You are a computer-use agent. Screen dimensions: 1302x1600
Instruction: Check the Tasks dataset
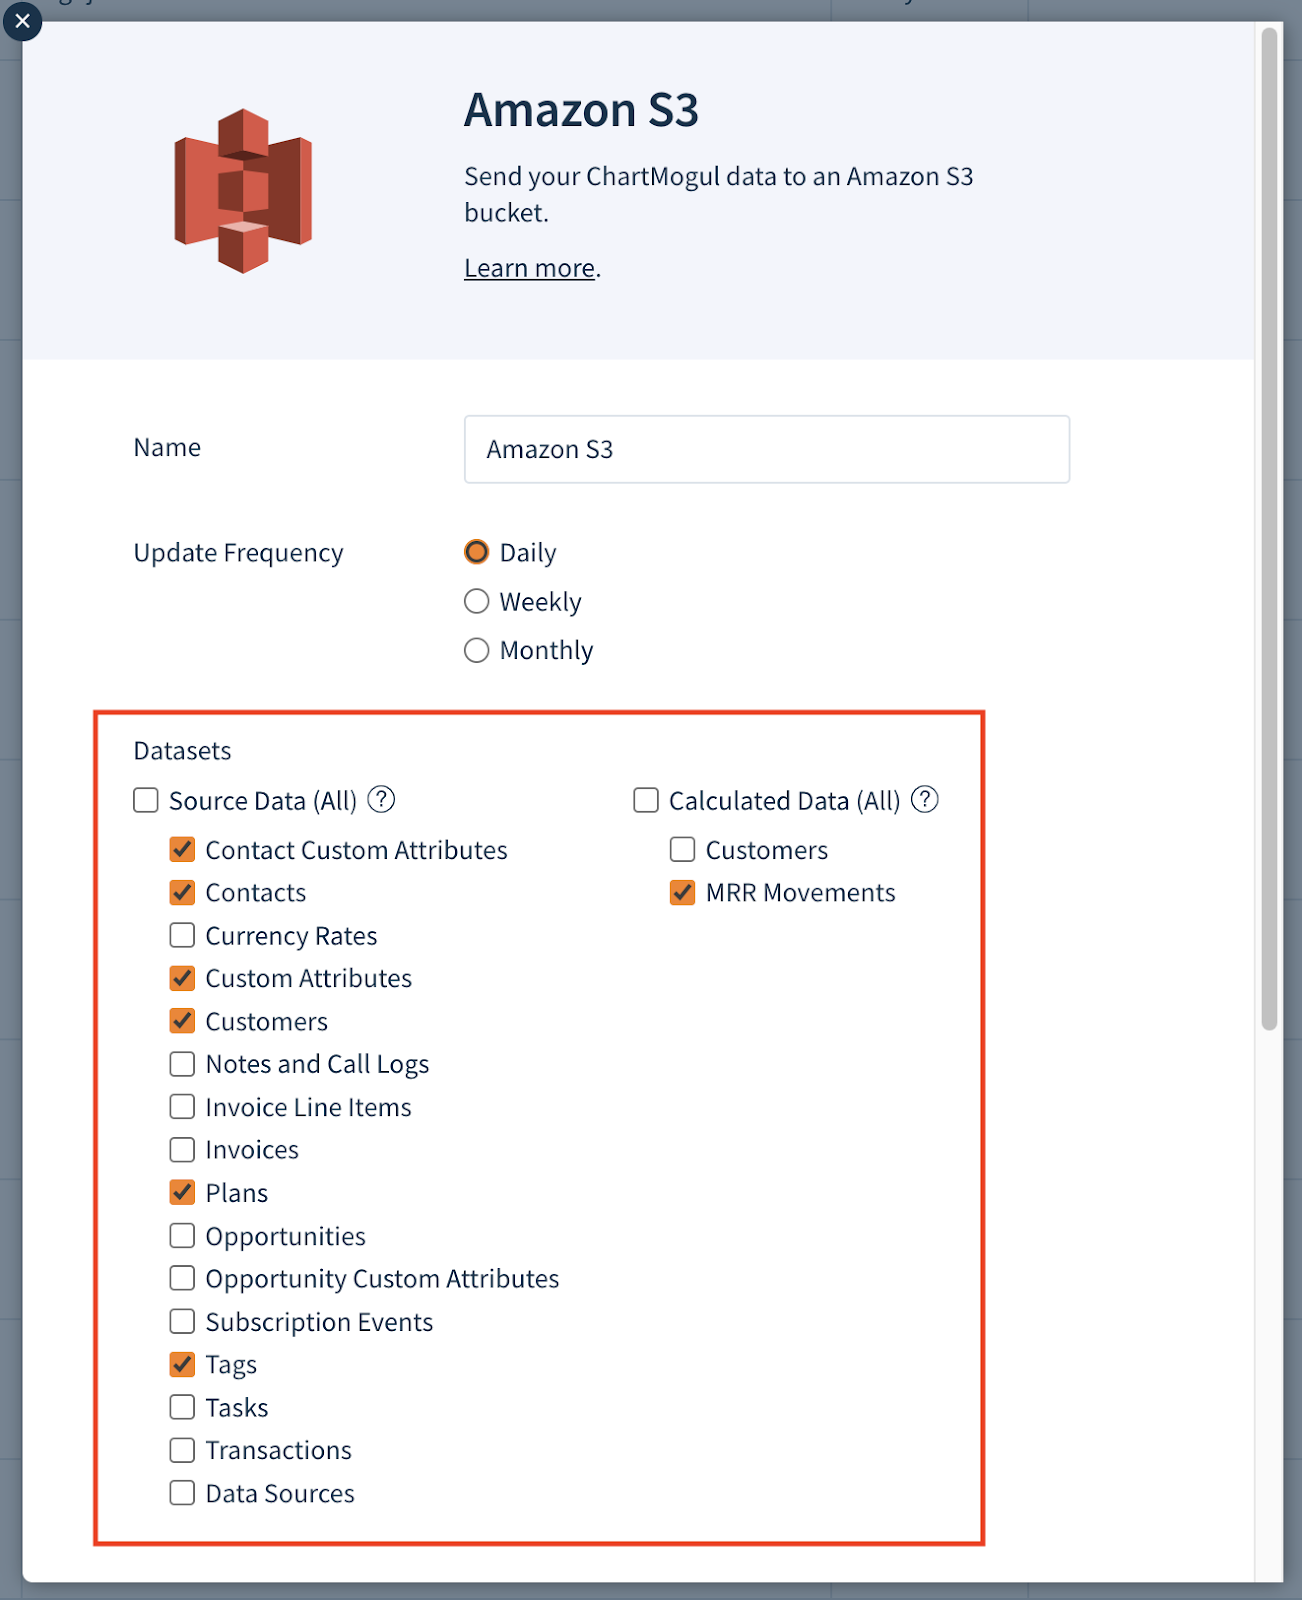tap(182, 1407)
